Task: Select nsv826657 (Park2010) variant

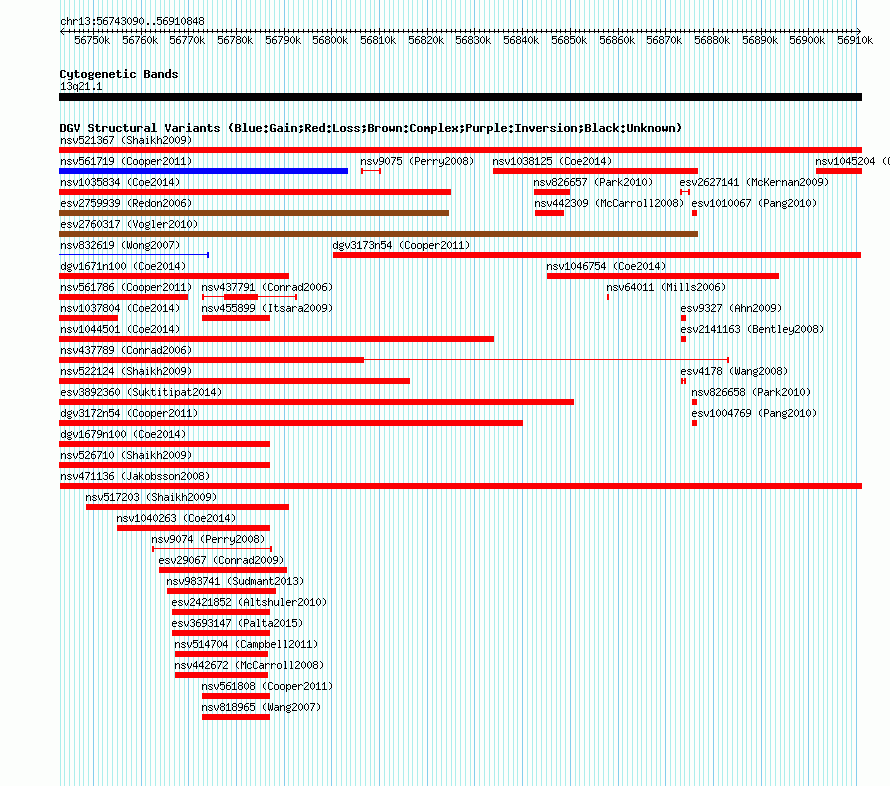Action: coord(593,182)
